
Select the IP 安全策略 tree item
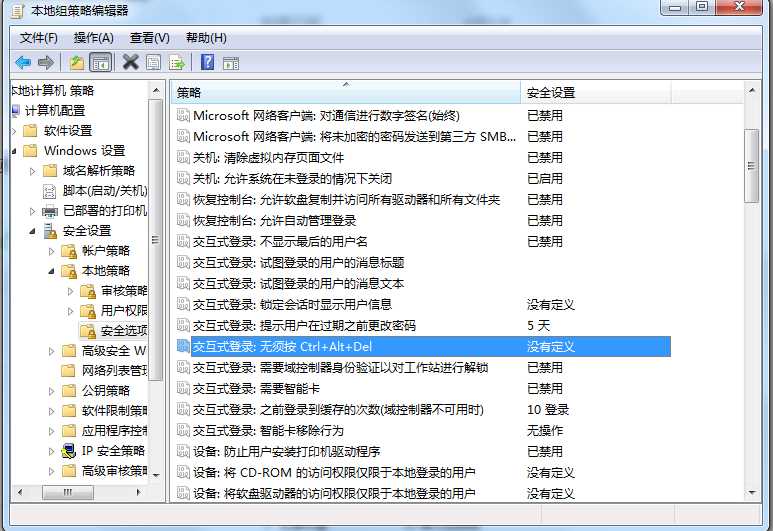113,451
